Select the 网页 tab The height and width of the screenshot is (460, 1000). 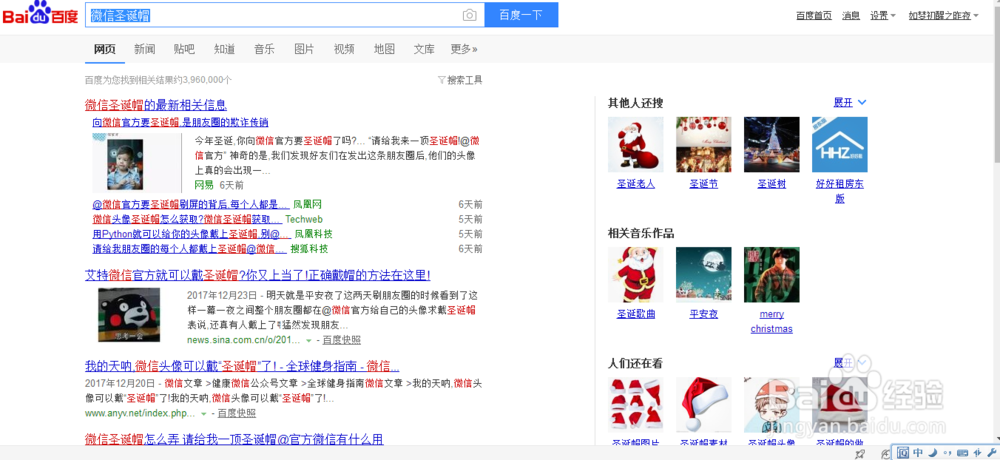pos(105,49)
